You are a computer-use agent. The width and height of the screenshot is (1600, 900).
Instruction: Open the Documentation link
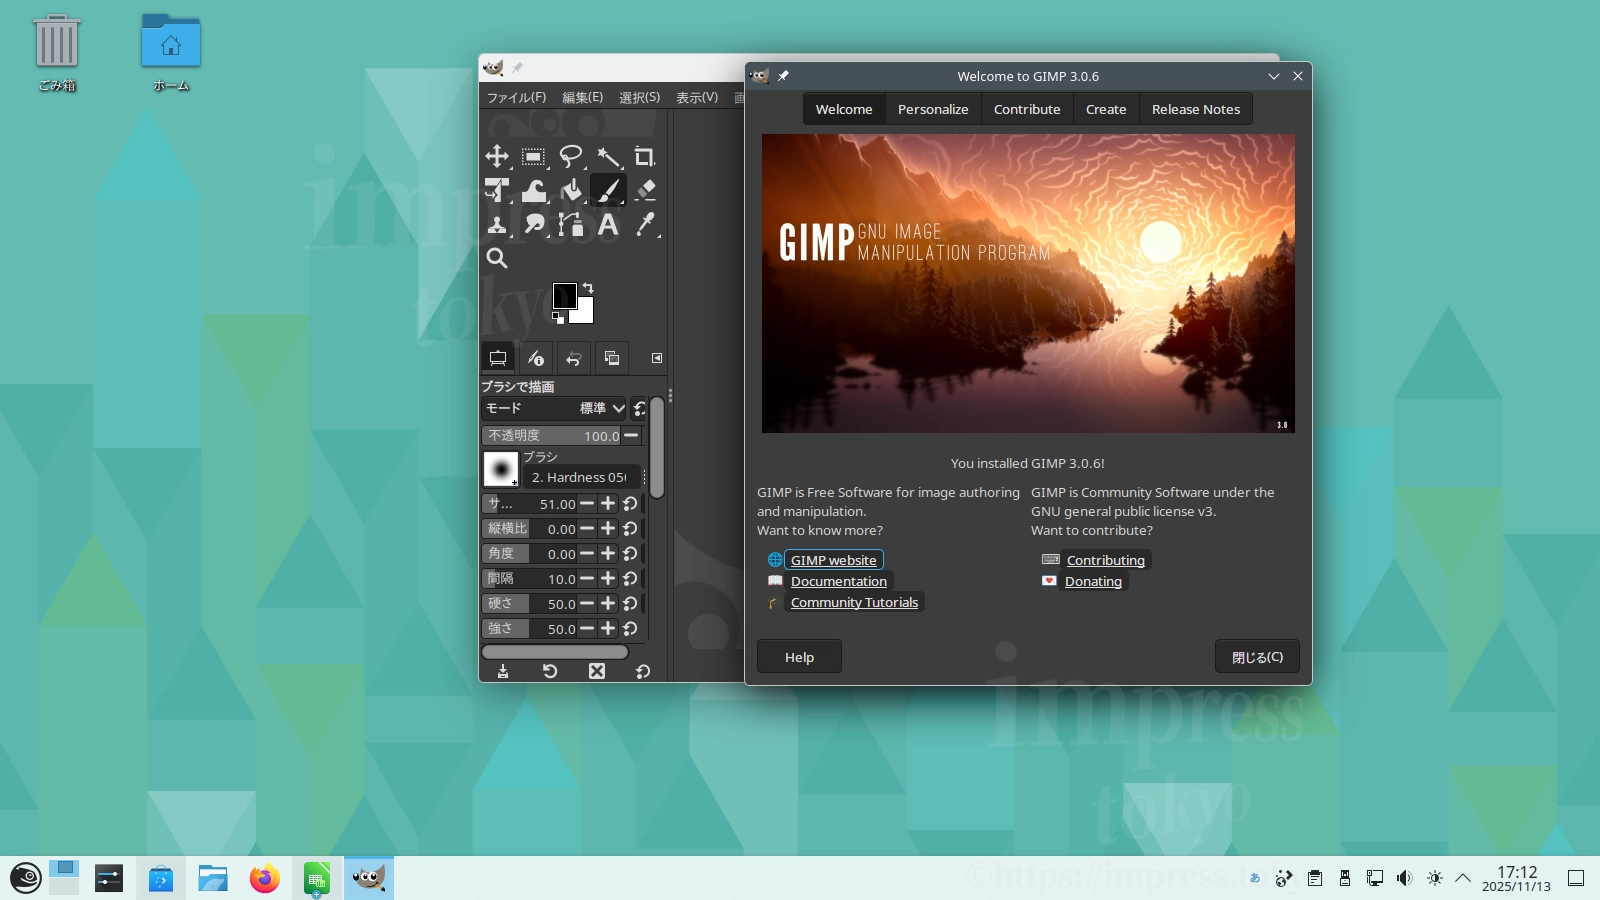point(839,581)
